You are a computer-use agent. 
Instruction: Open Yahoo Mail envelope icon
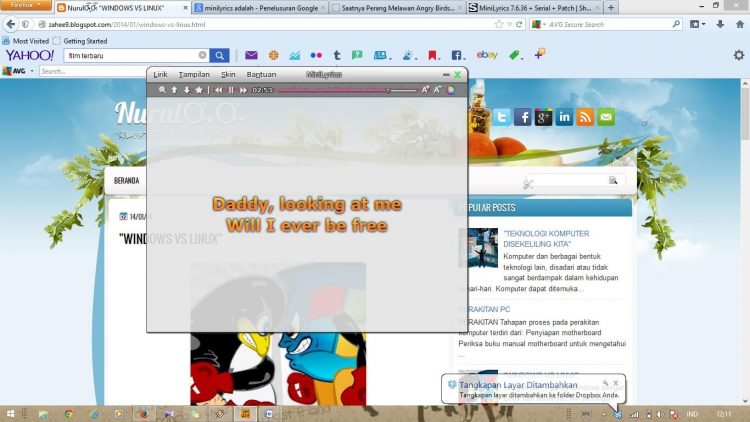tap(251, 56)
